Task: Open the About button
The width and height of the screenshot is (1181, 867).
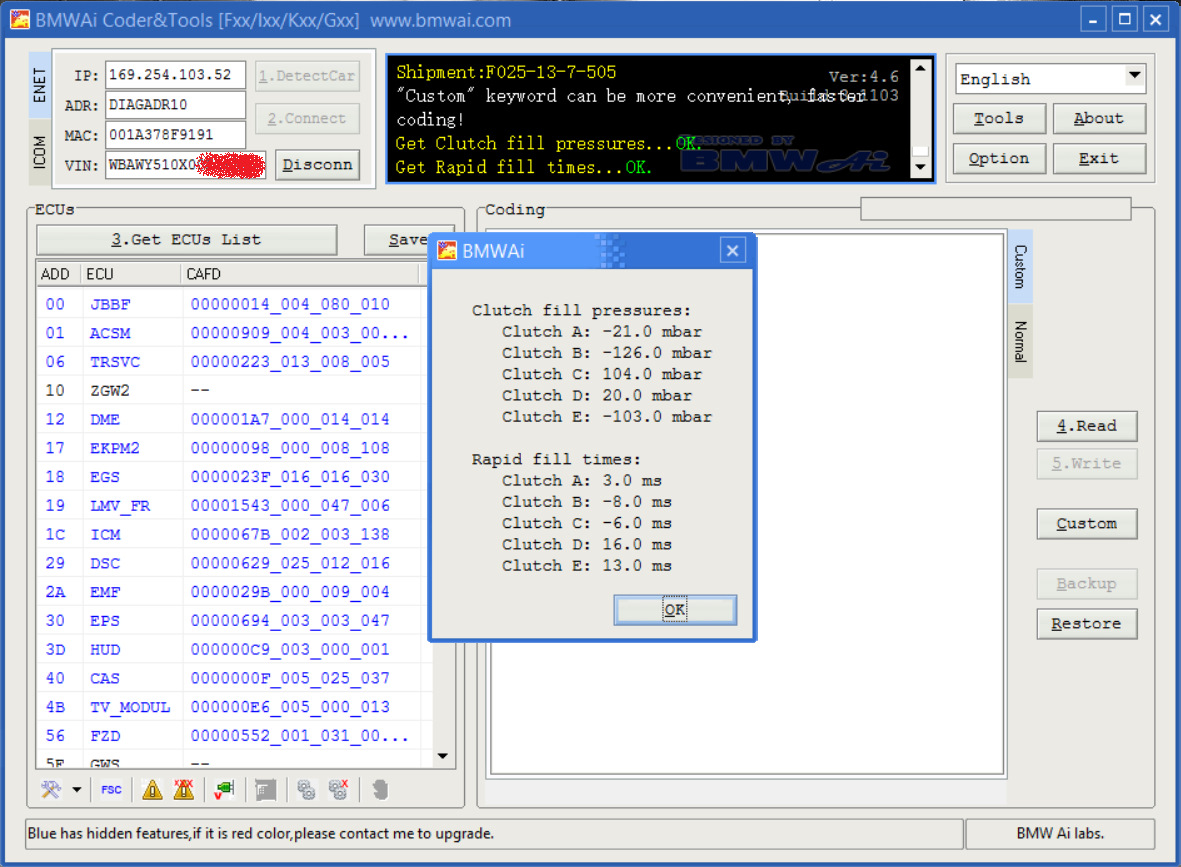Action: pyautogui.click(x=1099, y=118)
